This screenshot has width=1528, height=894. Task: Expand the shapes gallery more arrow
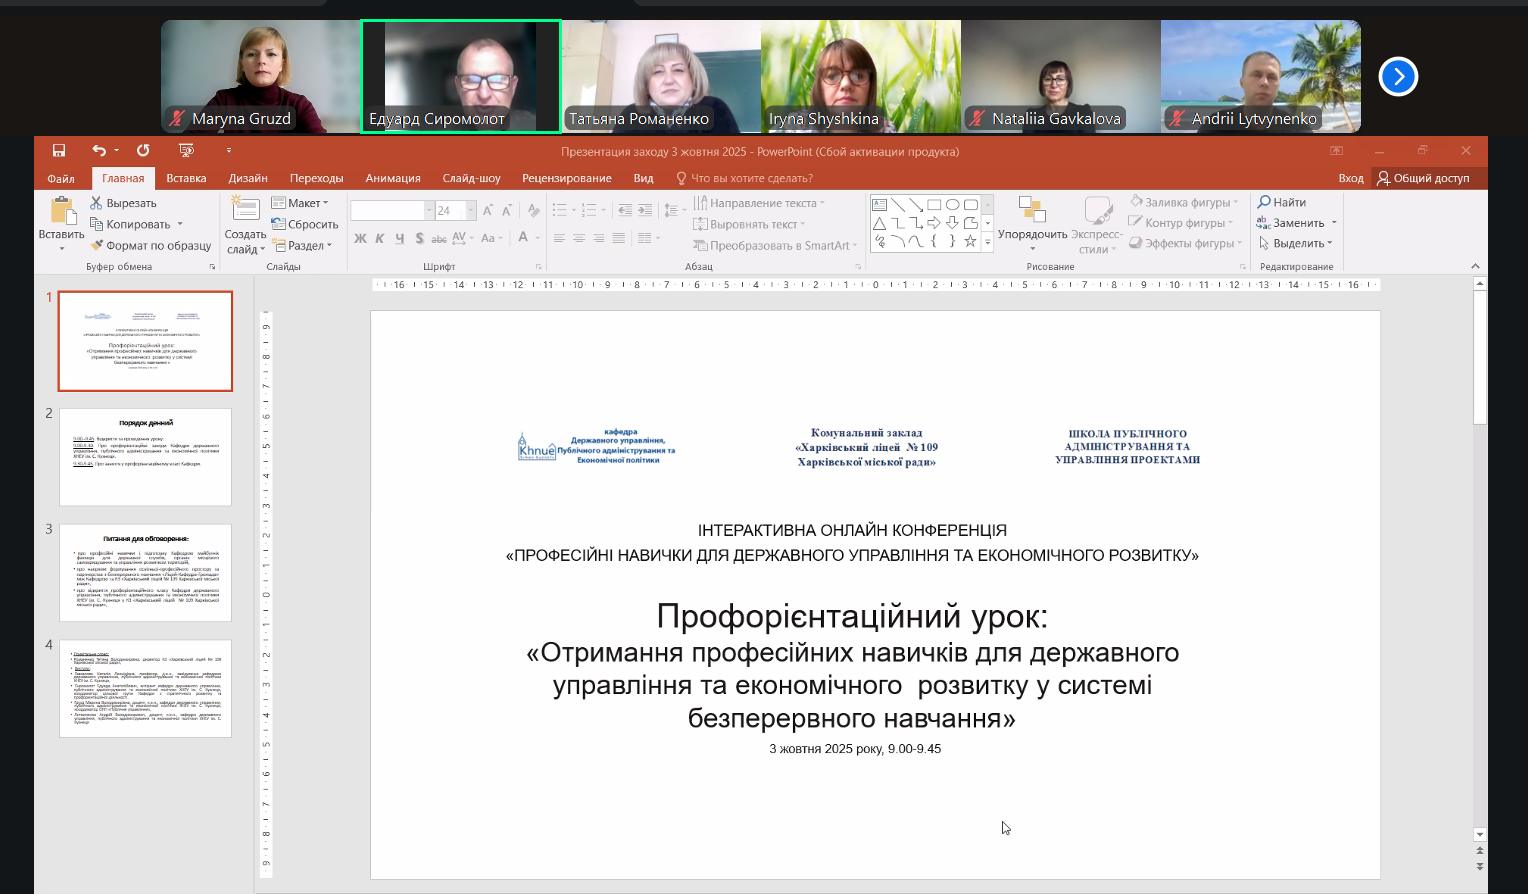(988, 241)
